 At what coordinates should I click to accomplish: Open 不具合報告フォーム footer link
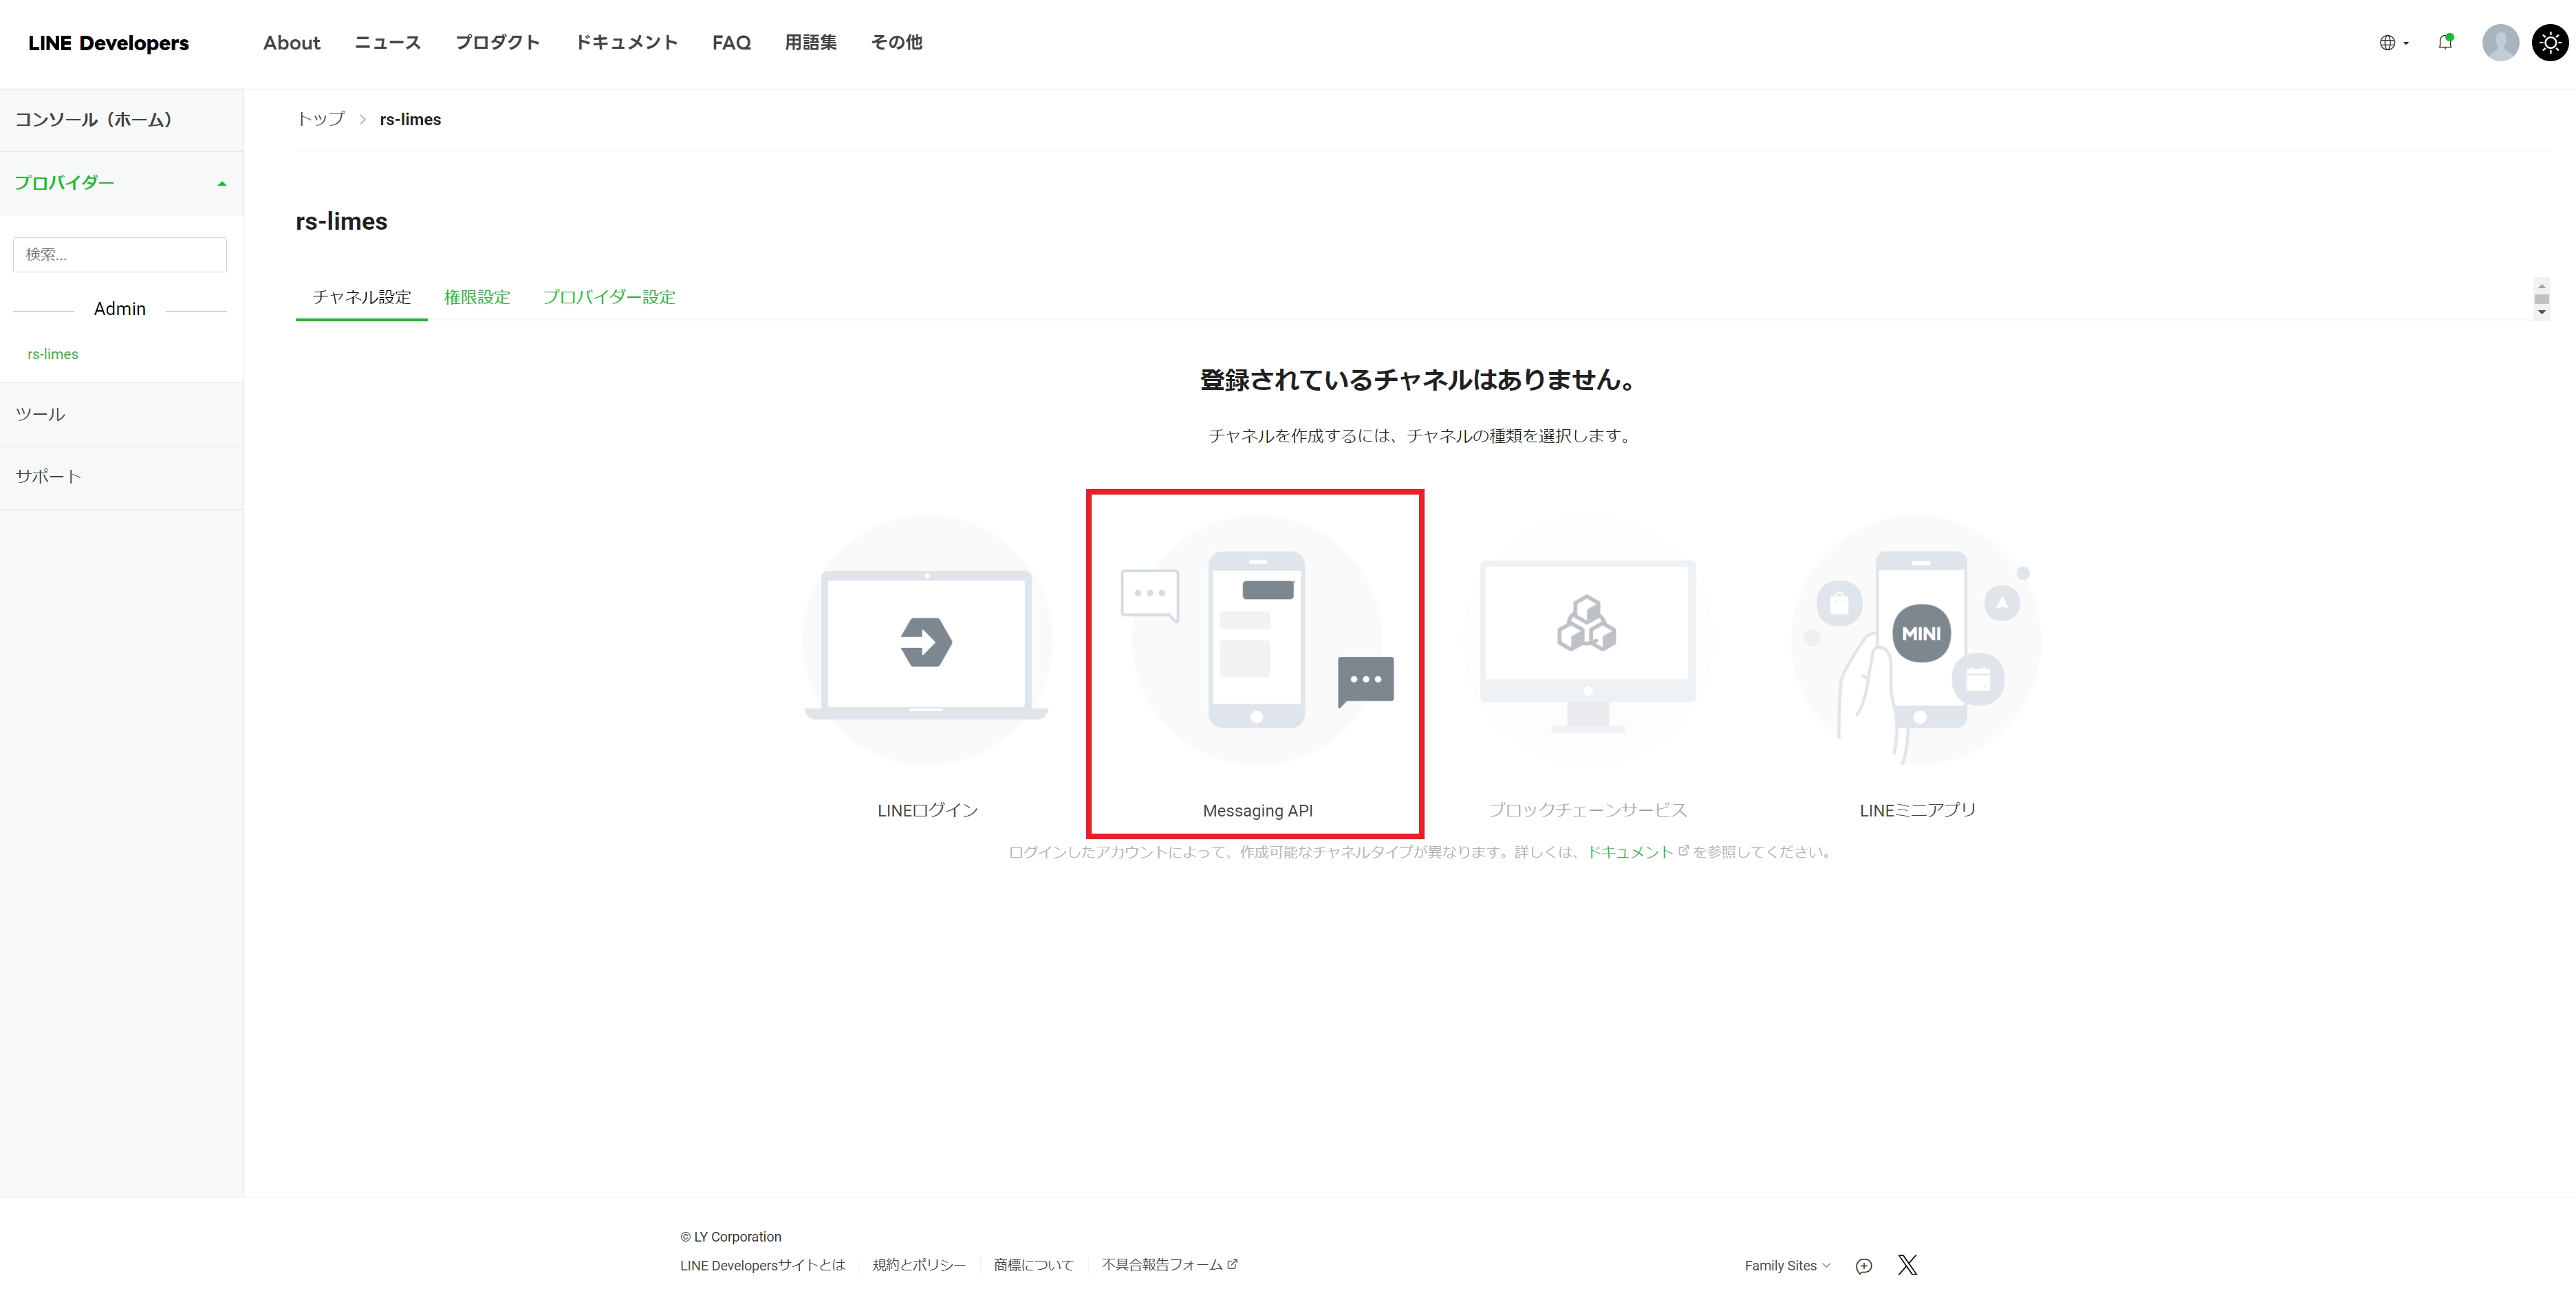(1169, 1265)
